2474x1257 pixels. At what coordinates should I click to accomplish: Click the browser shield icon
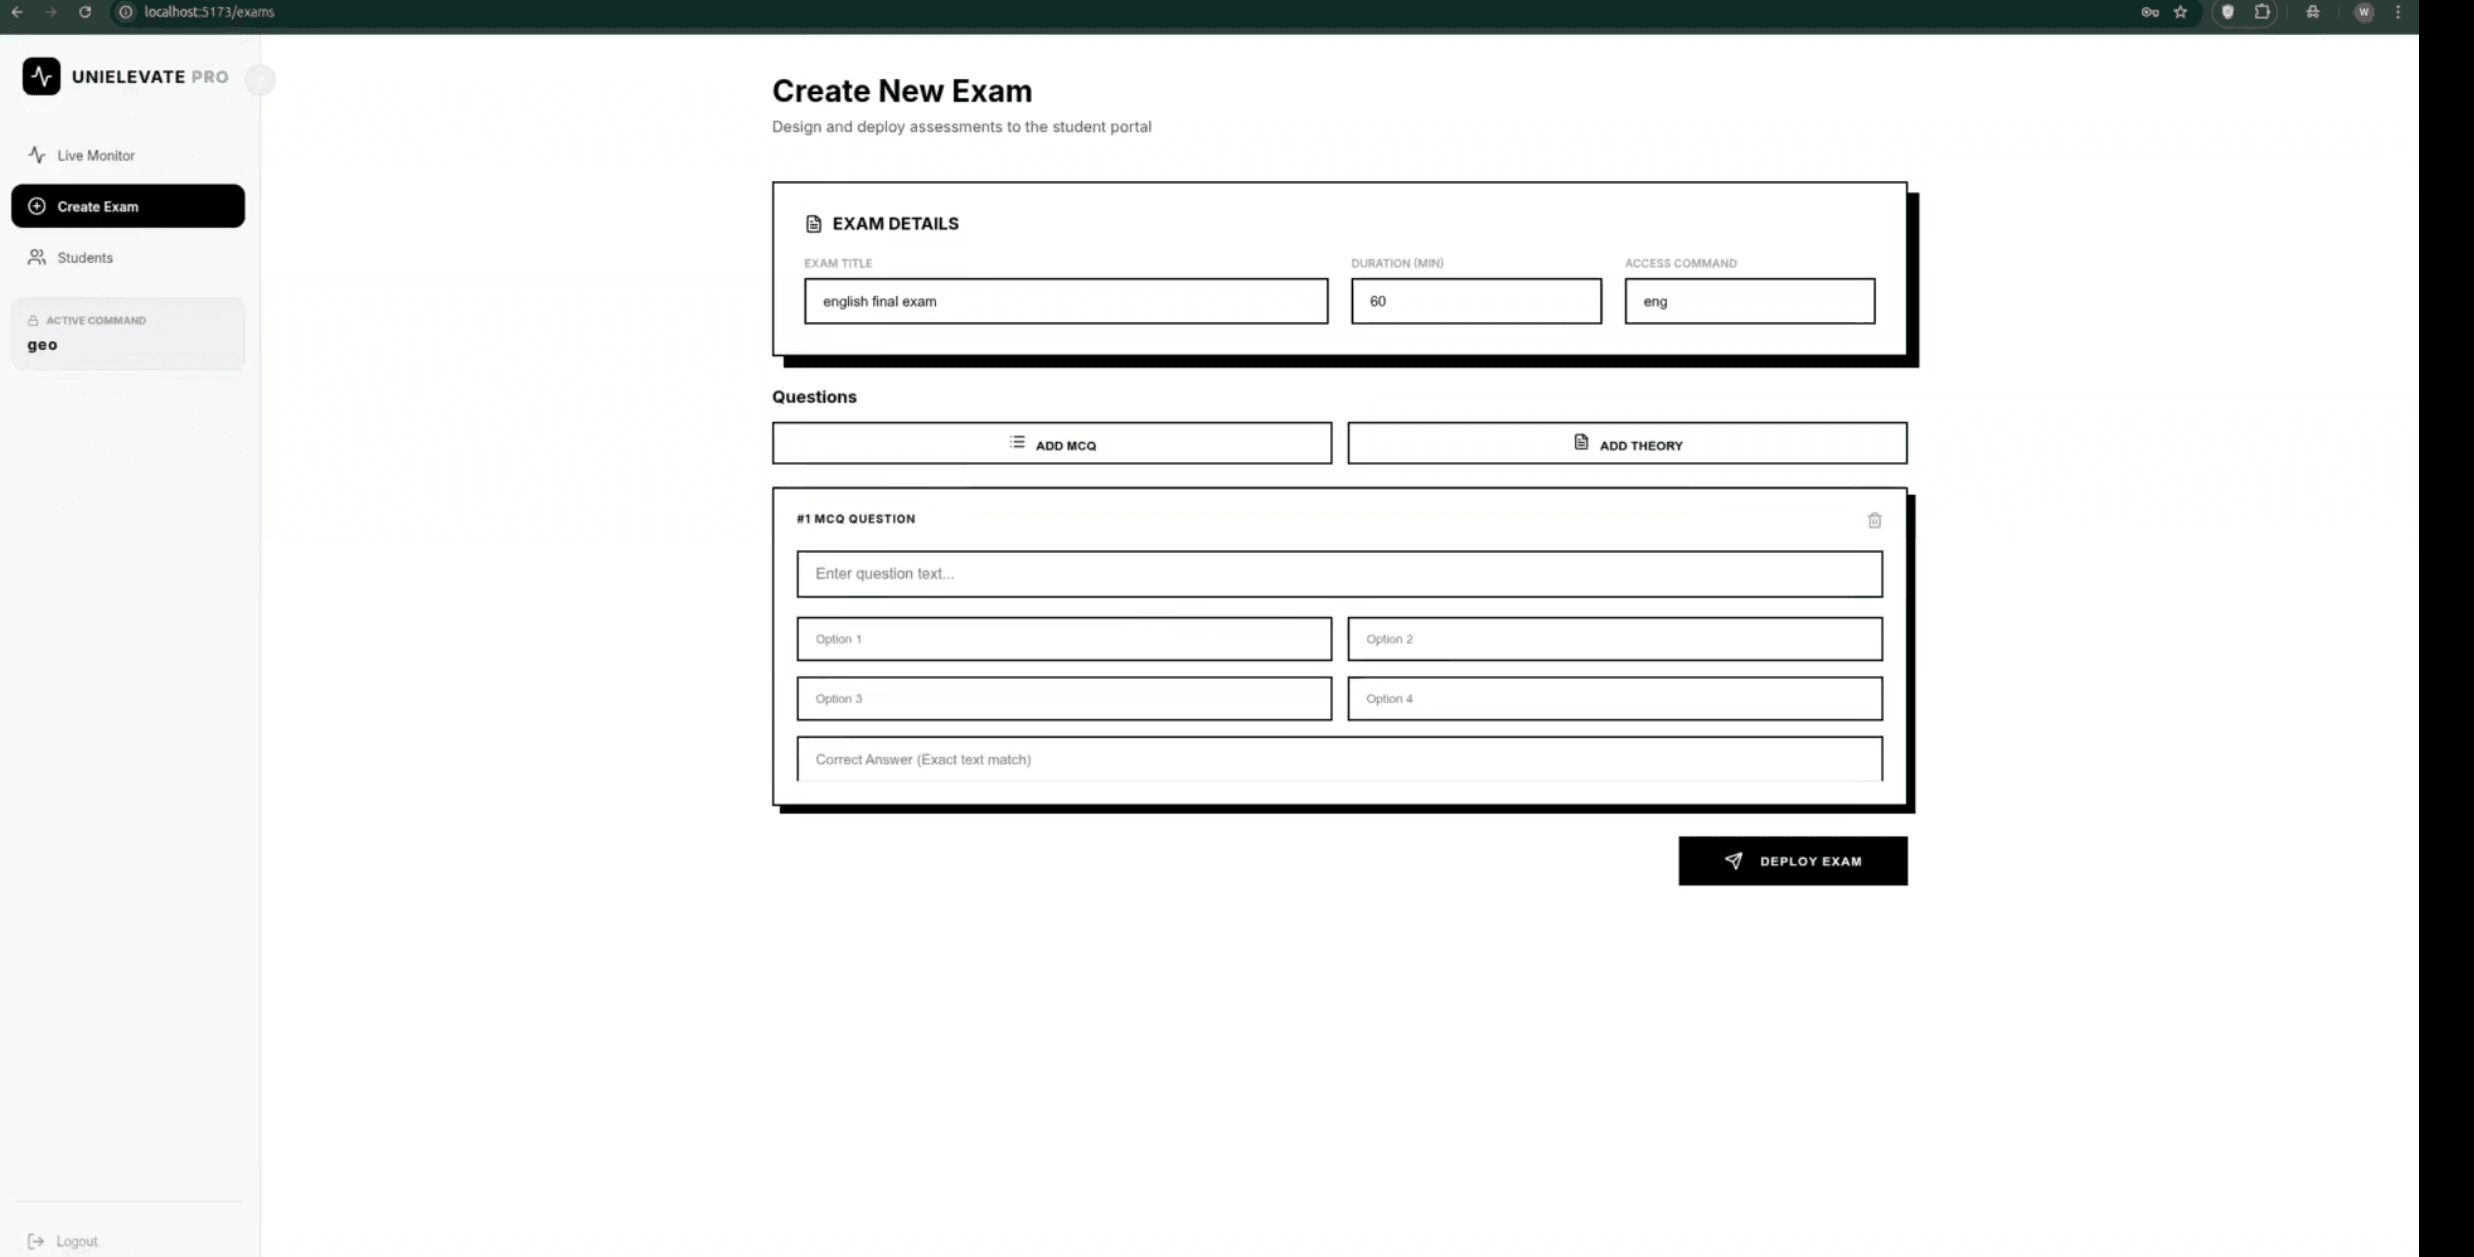(x=2227, y=12)
